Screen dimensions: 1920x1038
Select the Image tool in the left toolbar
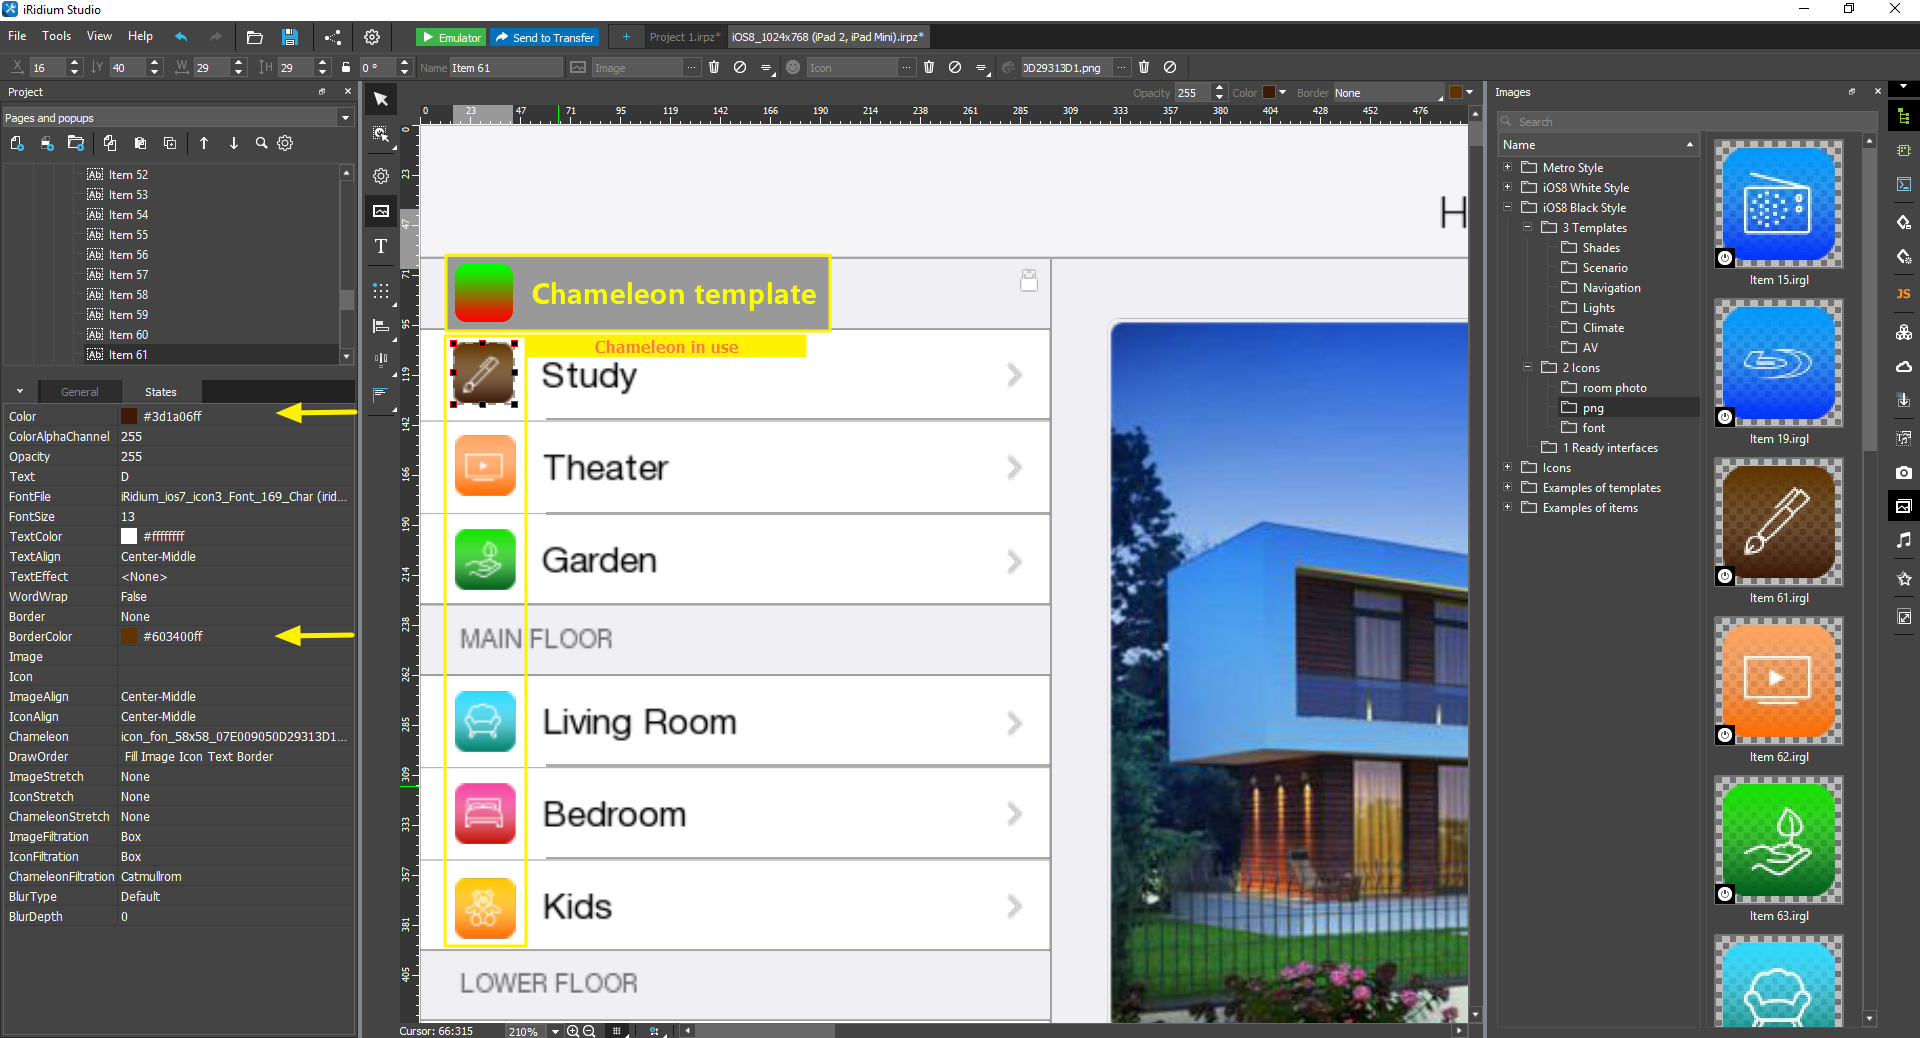coord(380,211)
